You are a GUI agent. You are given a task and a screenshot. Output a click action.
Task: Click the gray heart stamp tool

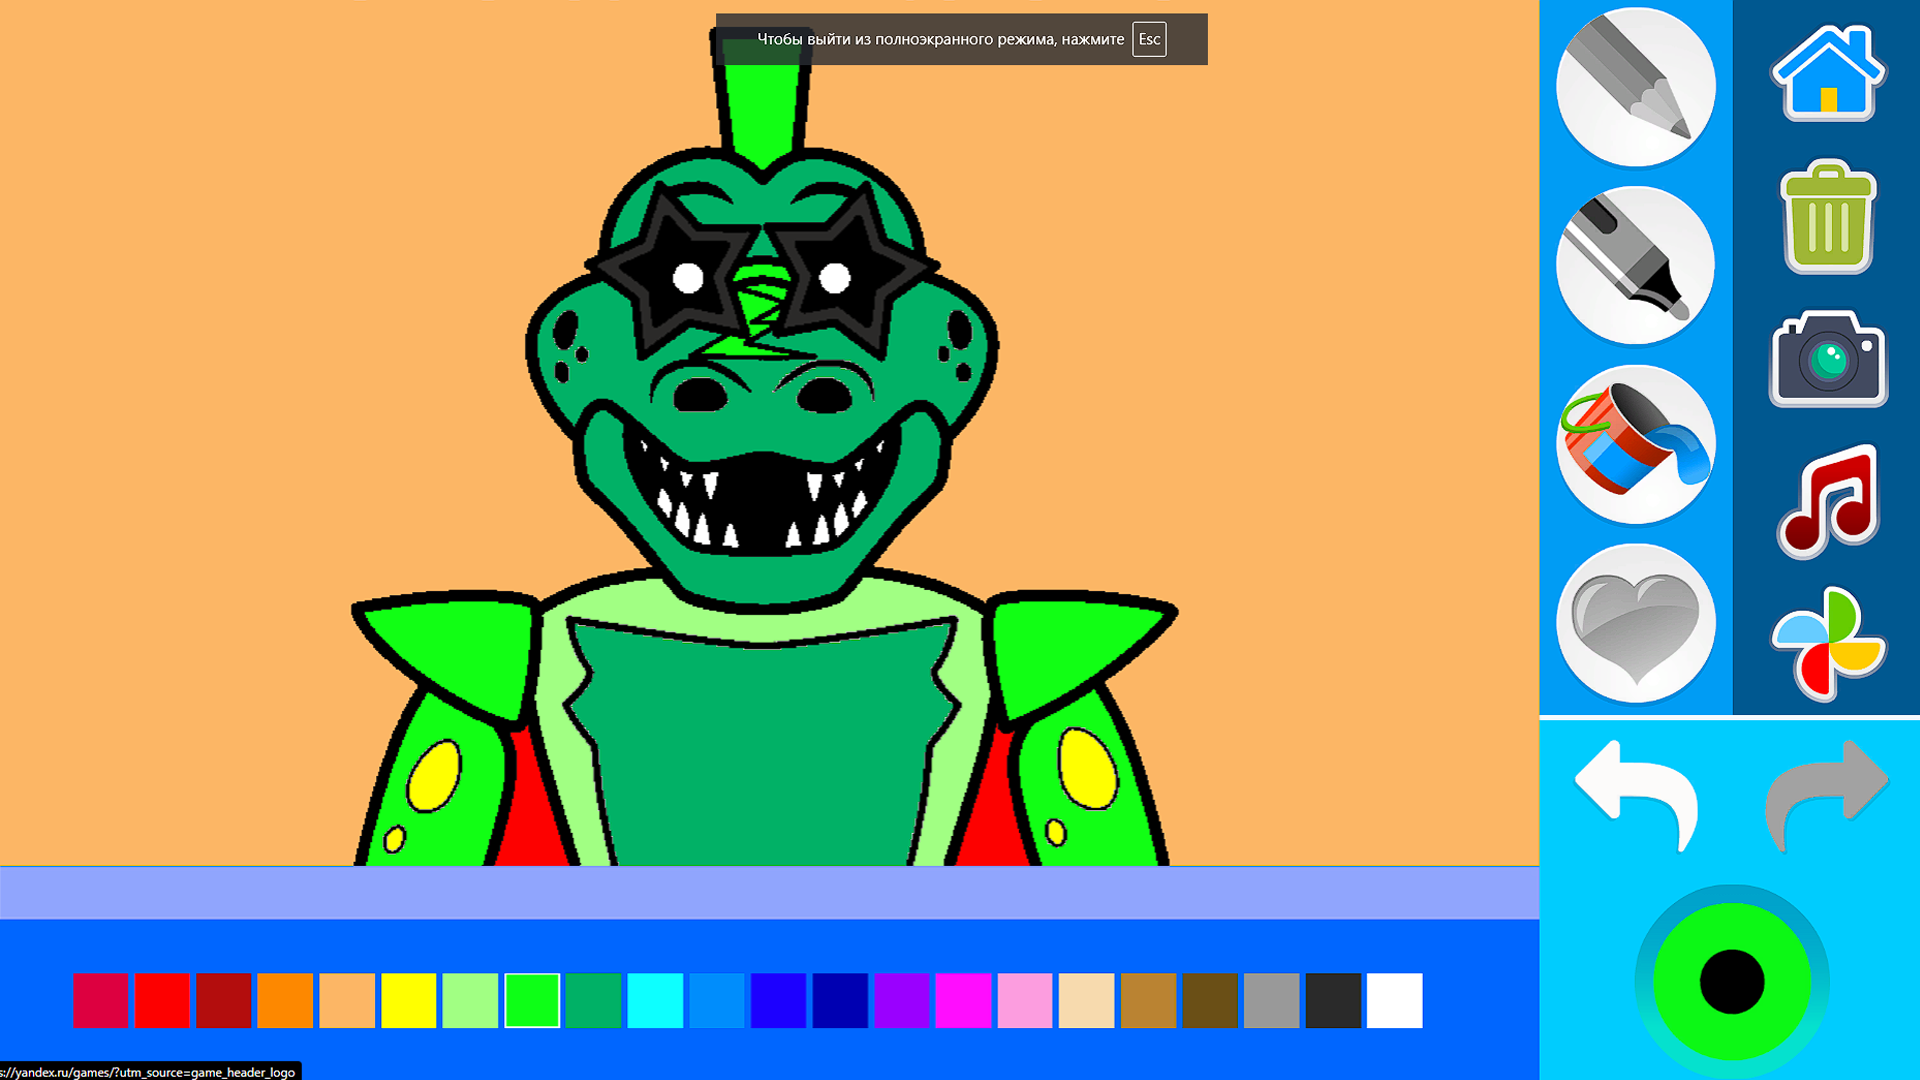pyautogui.click(x=1636, y=623)
